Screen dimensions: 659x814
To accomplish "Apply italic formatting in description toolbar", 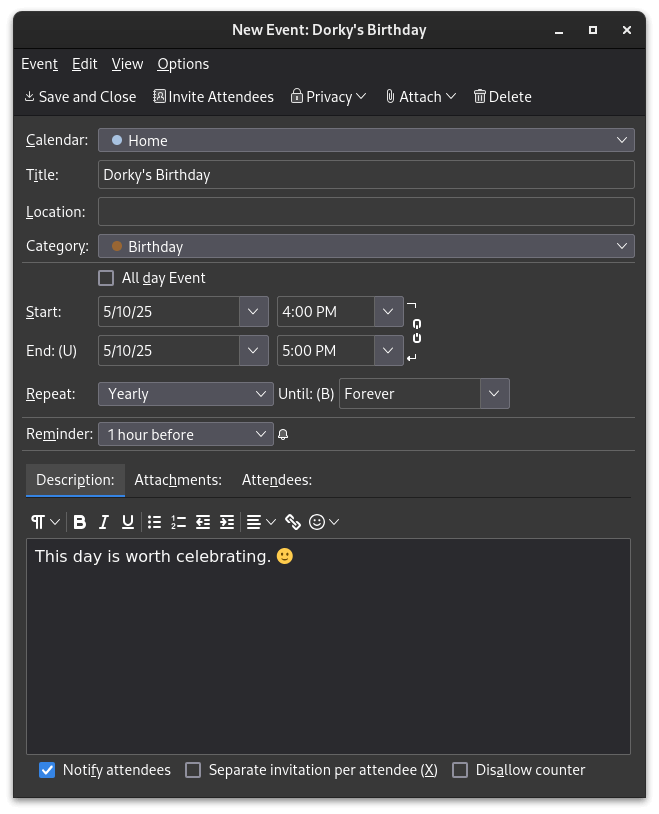I will click(104, 522).
